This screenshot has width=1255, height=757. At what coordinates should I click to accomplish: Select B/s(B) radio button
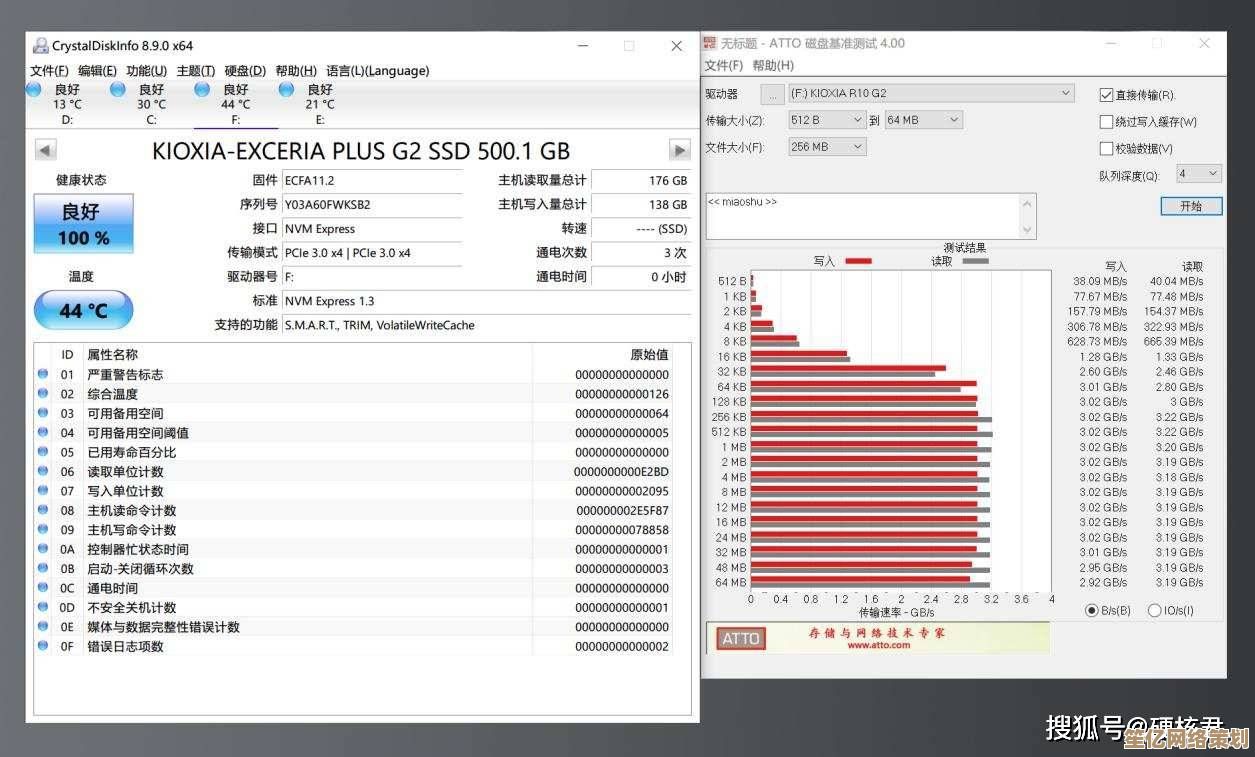pyautogui.click(x=1092, y=610)
